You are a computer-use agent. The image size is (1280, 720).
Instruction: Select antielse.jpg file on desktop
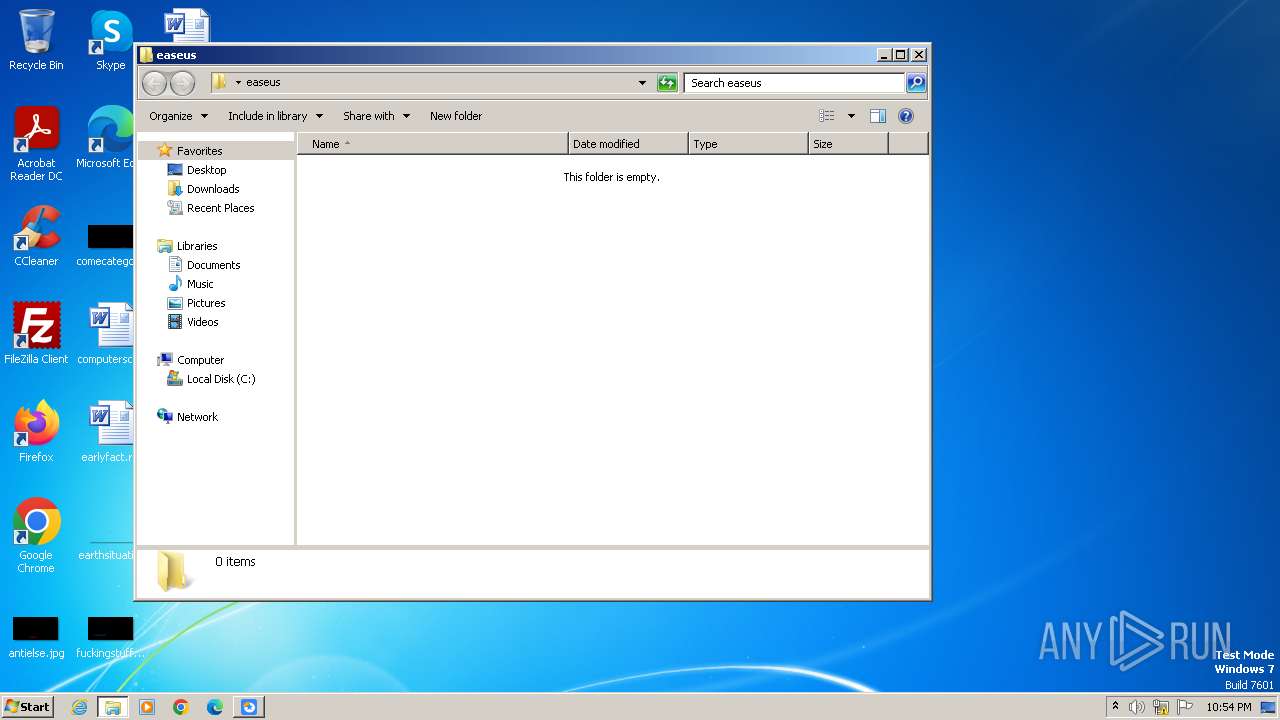click(x=36, y=638)
